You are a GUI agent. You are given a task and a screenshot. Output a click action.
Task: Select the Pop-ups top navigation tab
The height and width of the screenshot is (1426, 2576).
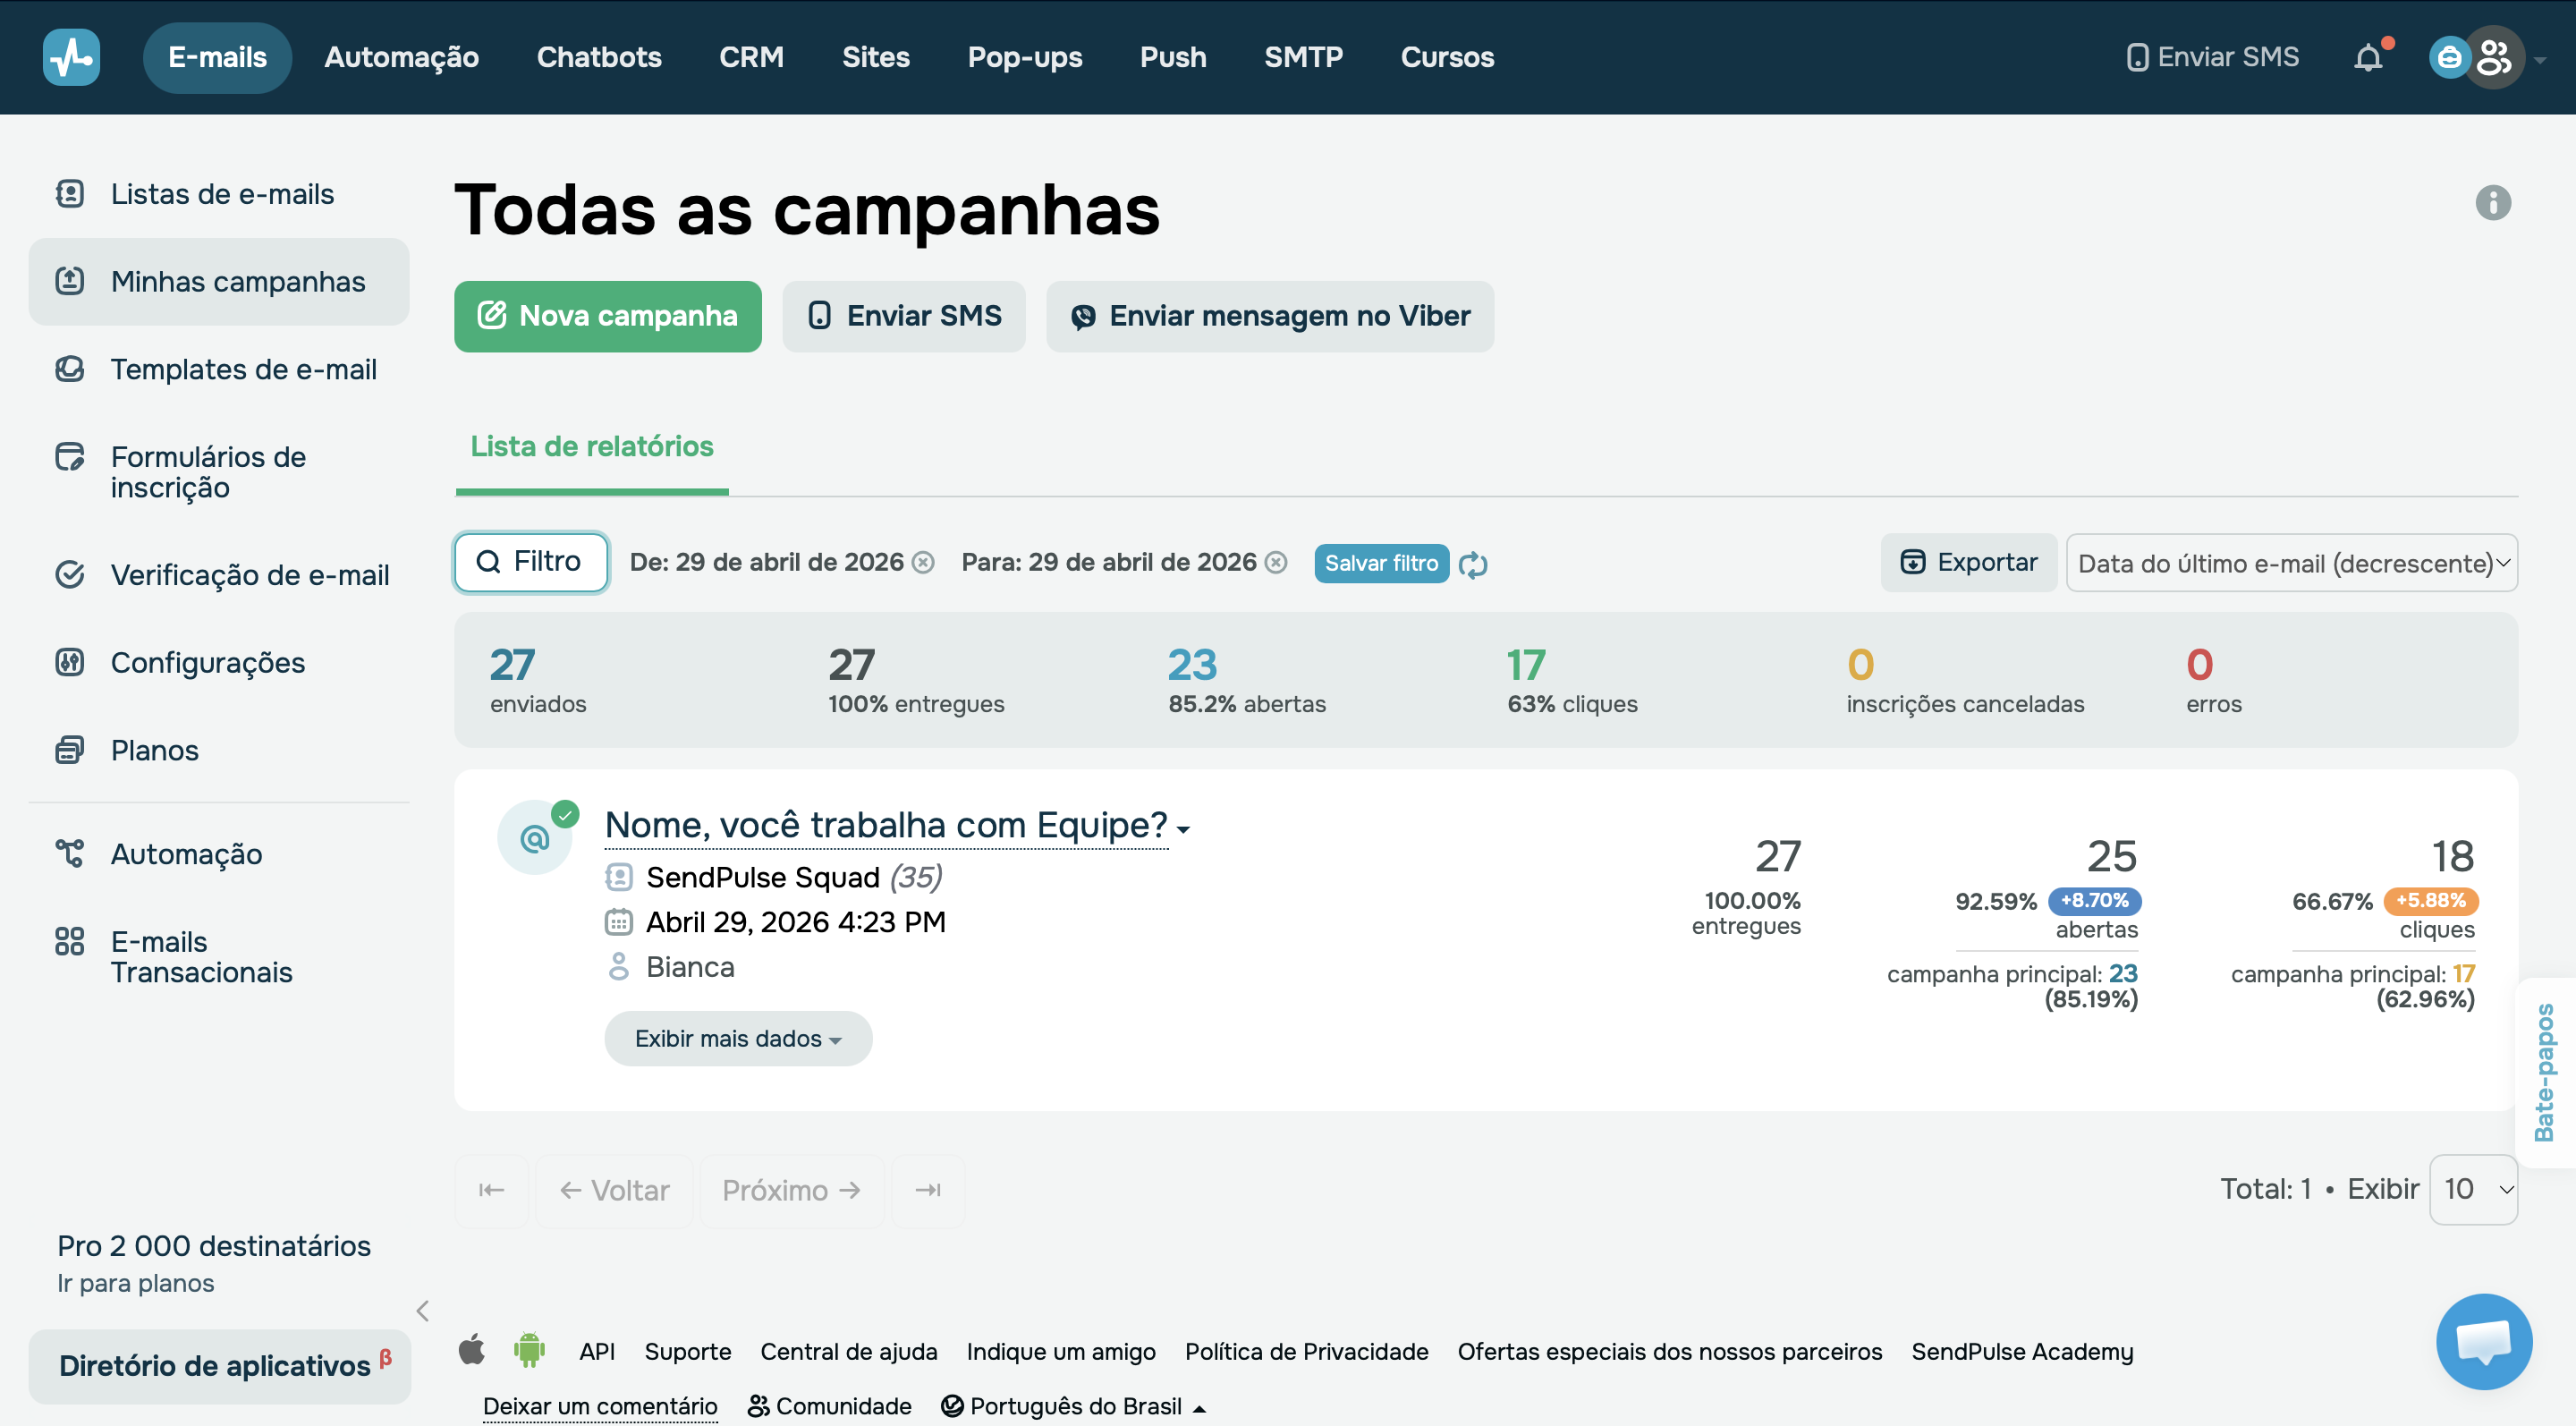(x=1024, y=58)
